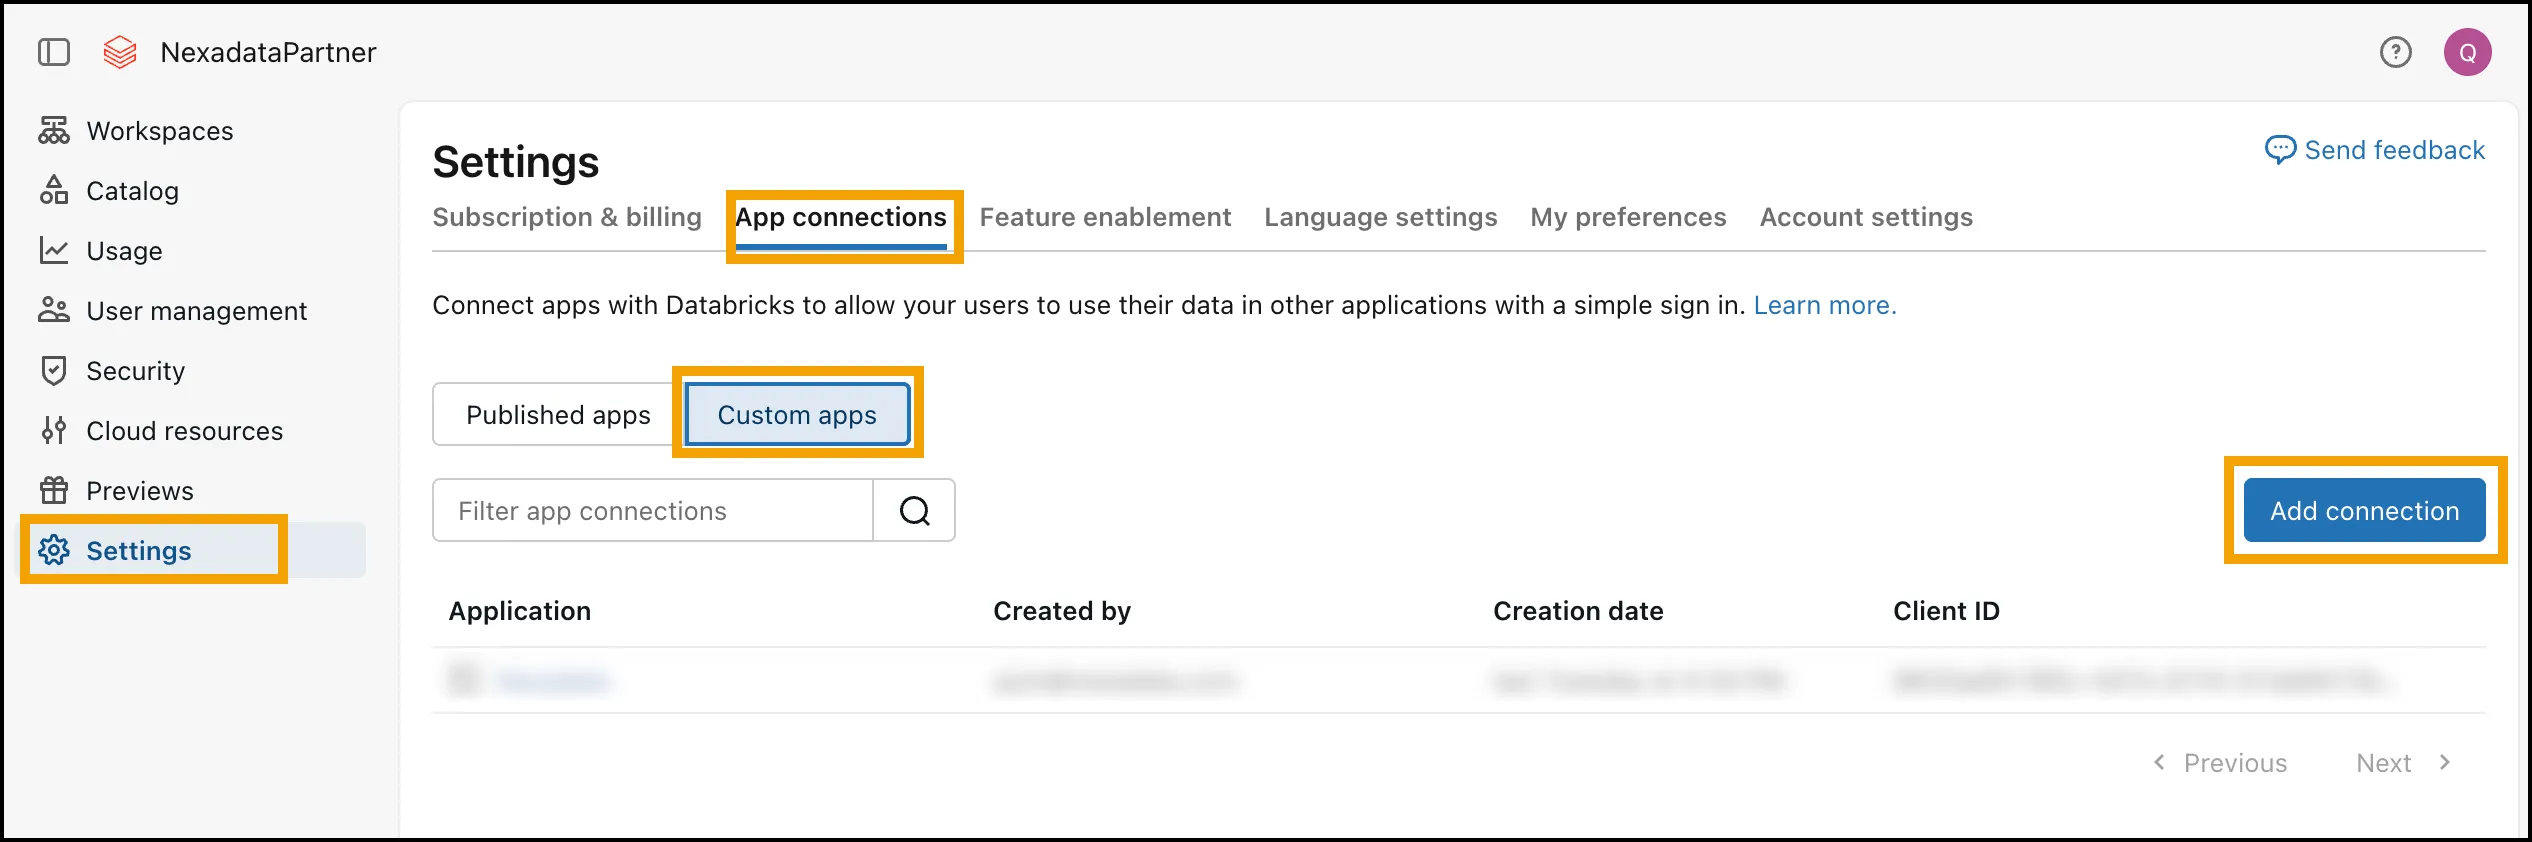Click the Filter app connections field
The width and height of the screenshot is (2532, 842).
click(653, 510)
